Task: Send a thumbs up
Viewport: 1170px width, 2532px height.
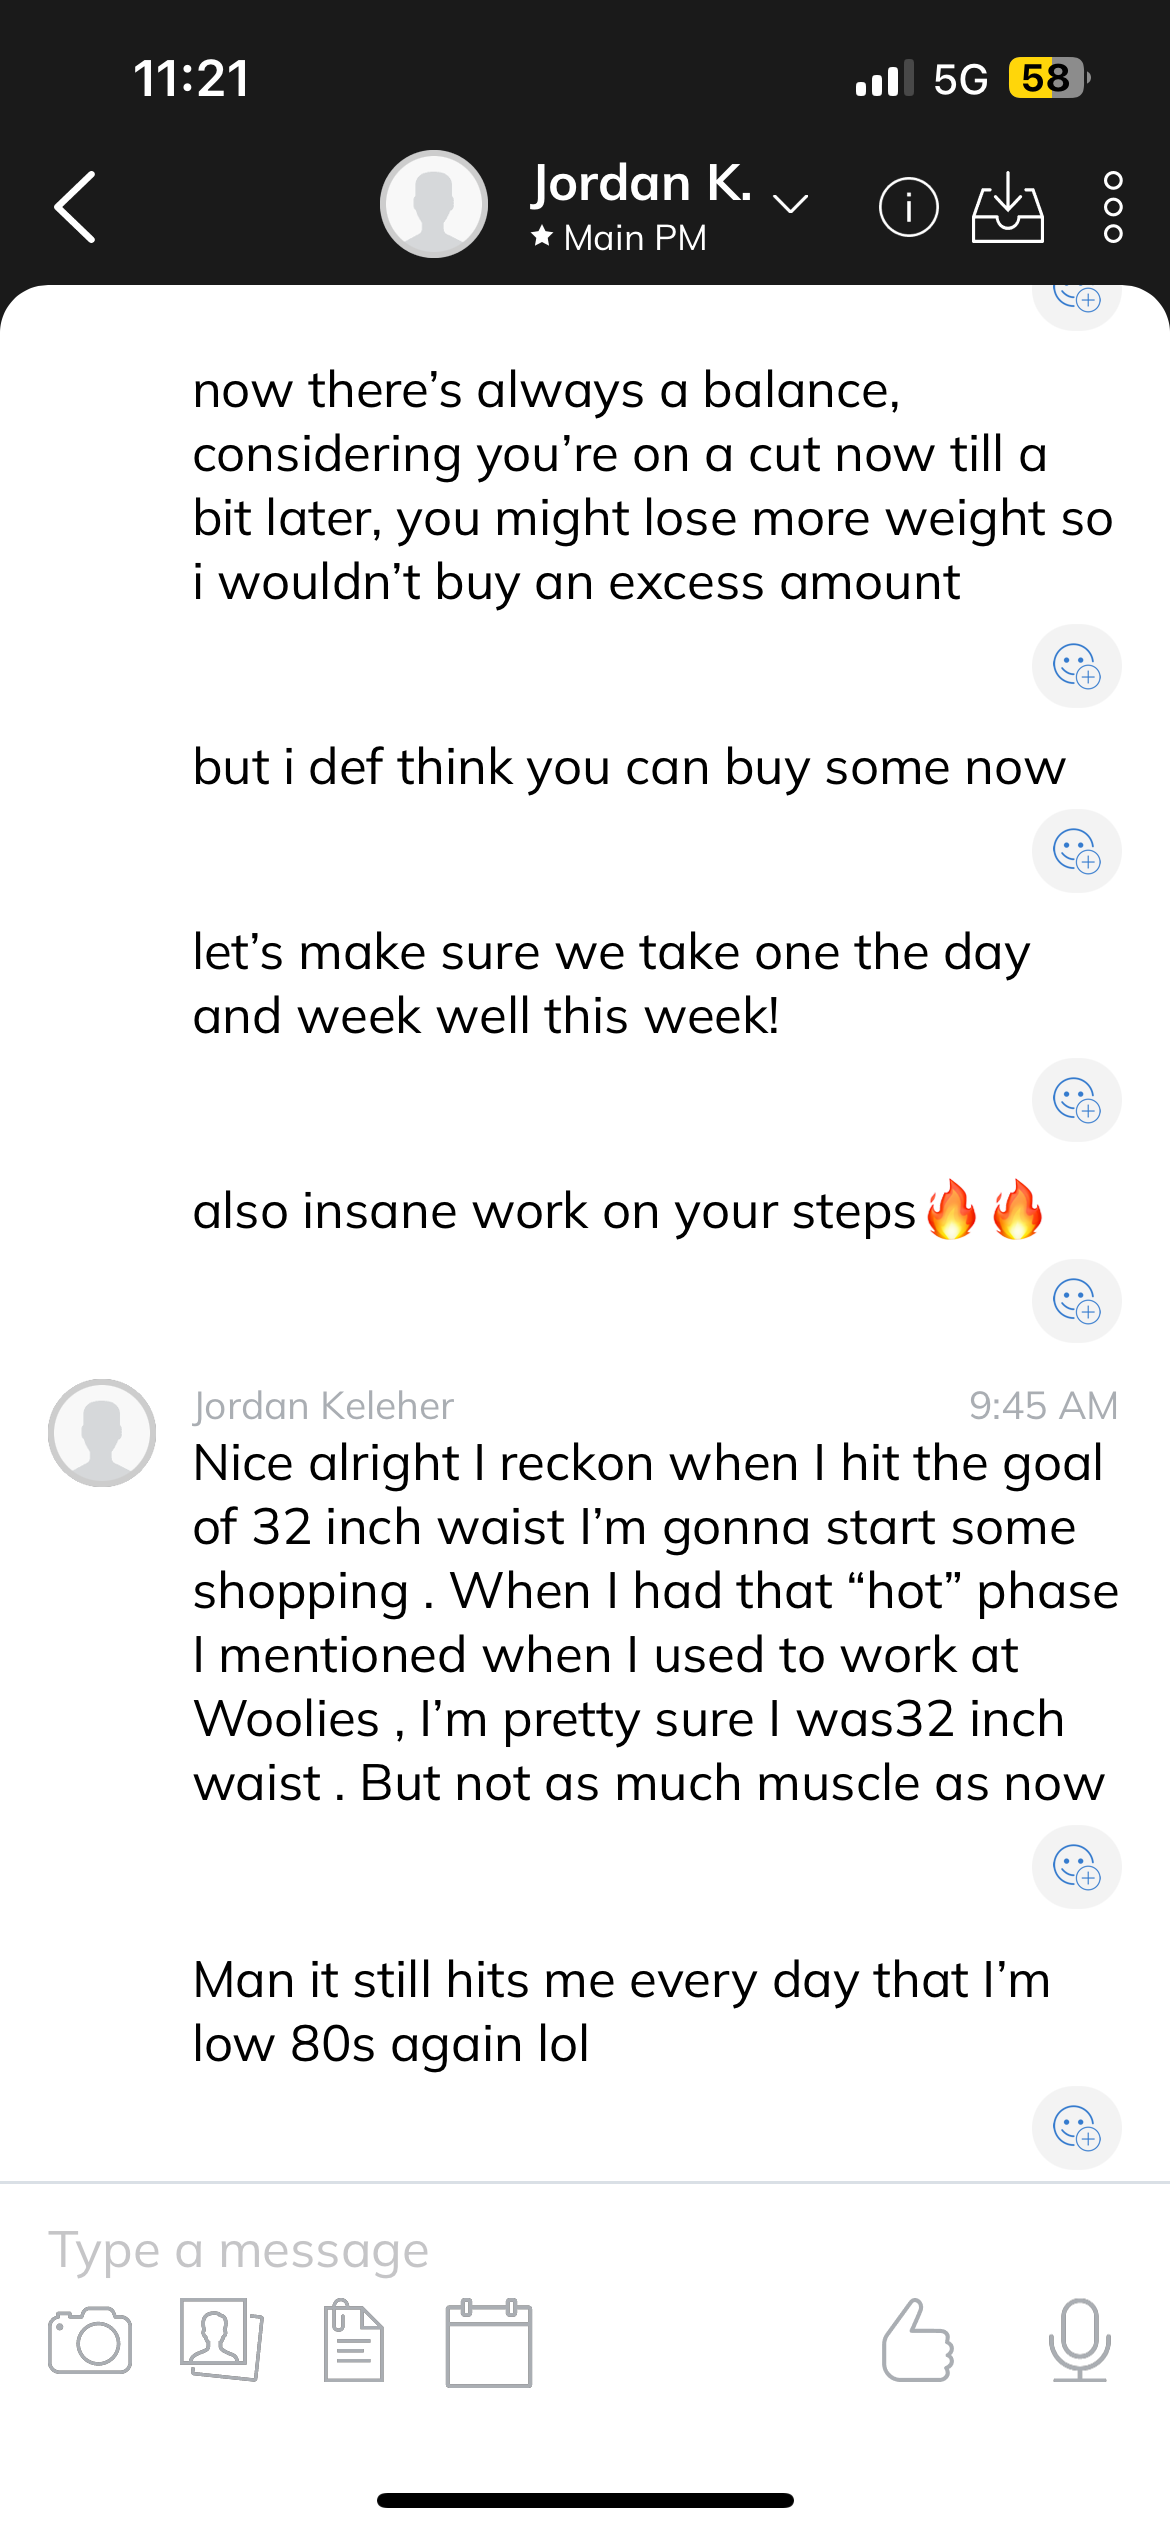Action: coord(918,2340)
